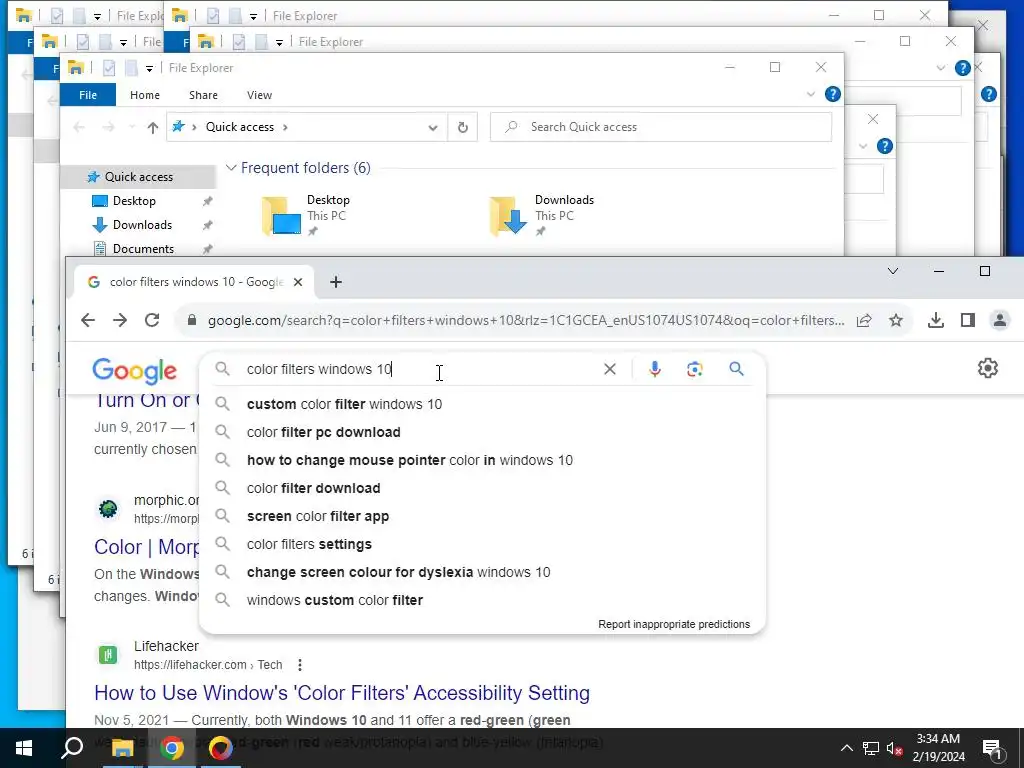Open a new Chrome tab
This screenshot has height=768, width=1024.
(x=336, y=282)
